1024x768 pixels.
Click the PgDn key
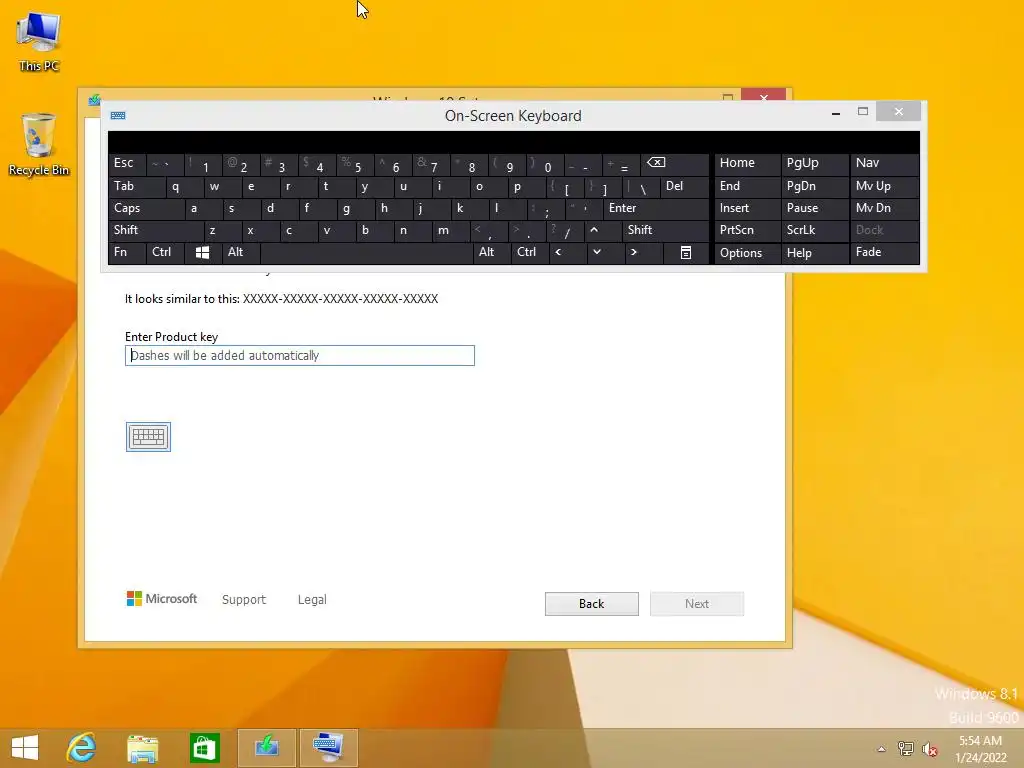pos(814,186)
